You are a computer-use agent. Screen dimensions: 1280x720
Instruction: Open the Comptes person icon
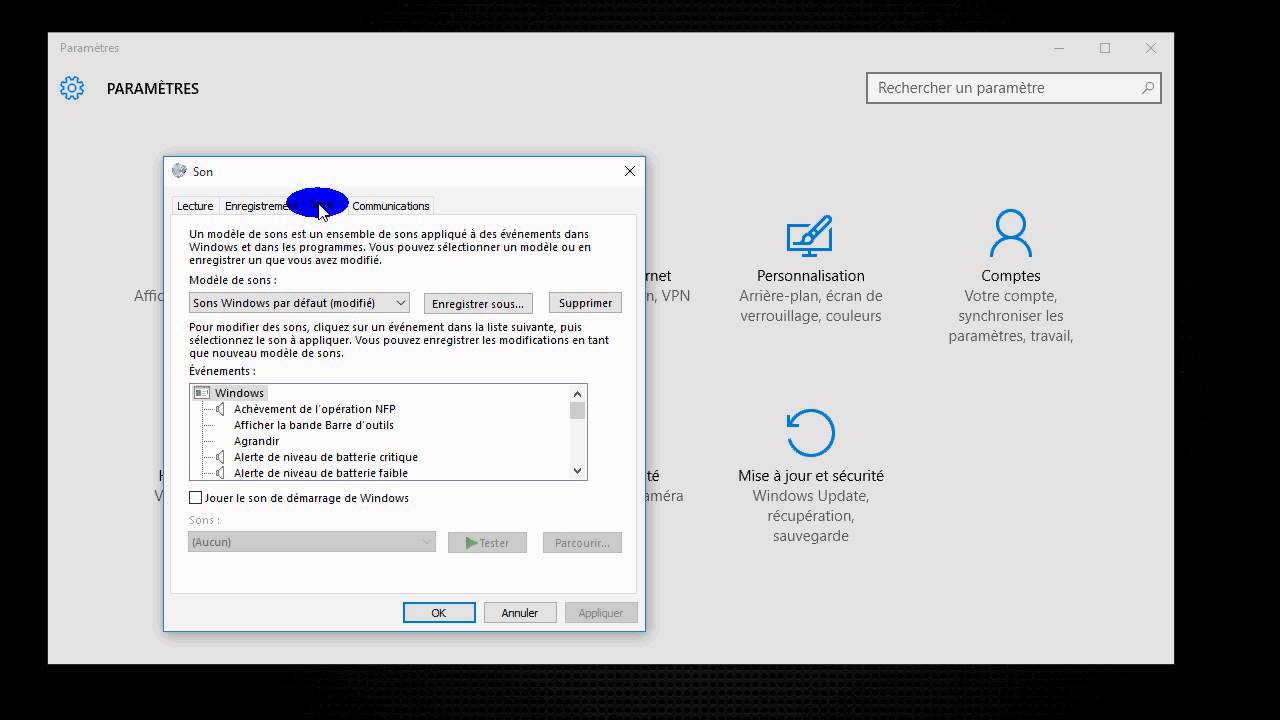tap(1010, 234)
